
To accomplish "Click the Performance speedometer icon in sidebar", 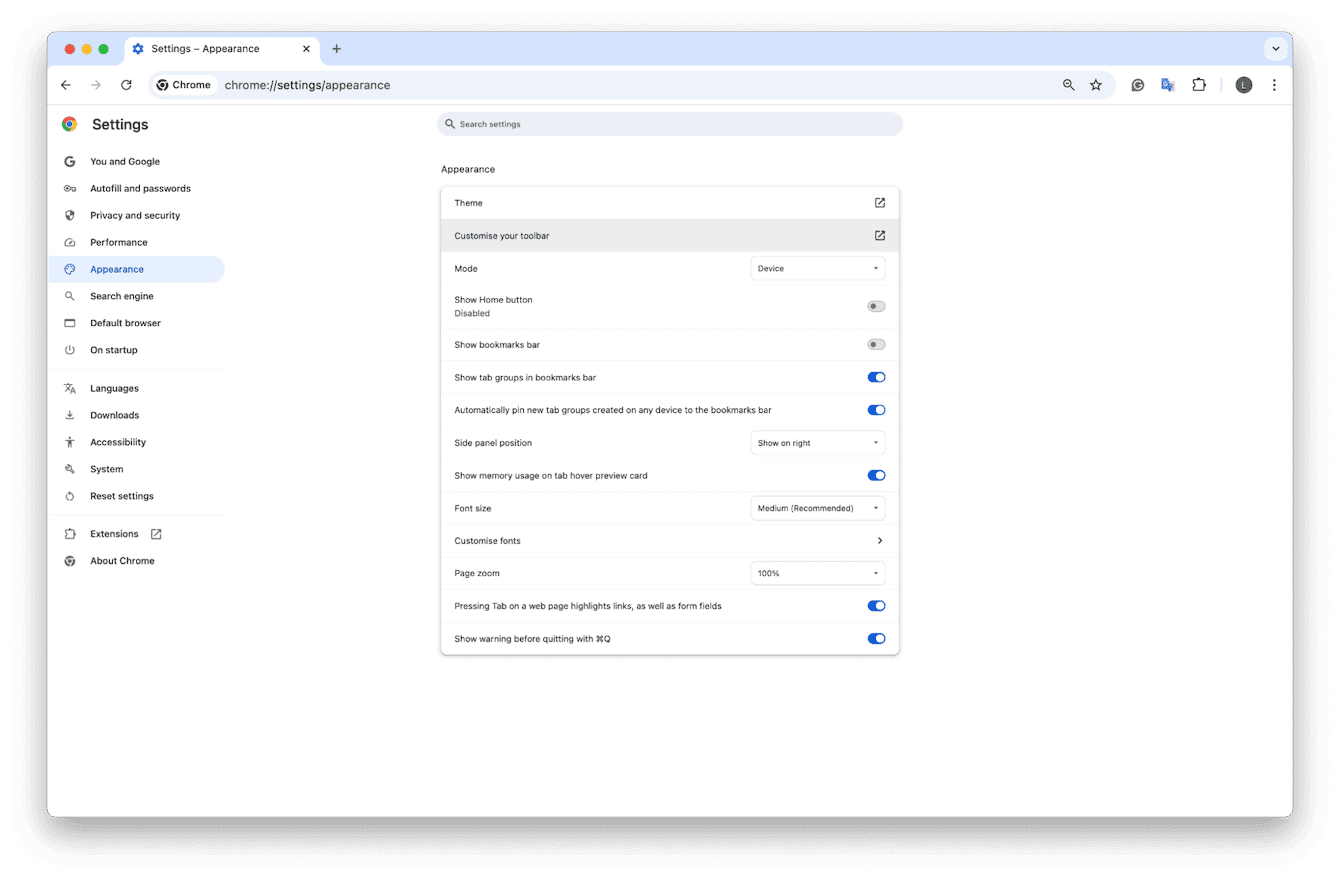I will (x=69, y=242).
